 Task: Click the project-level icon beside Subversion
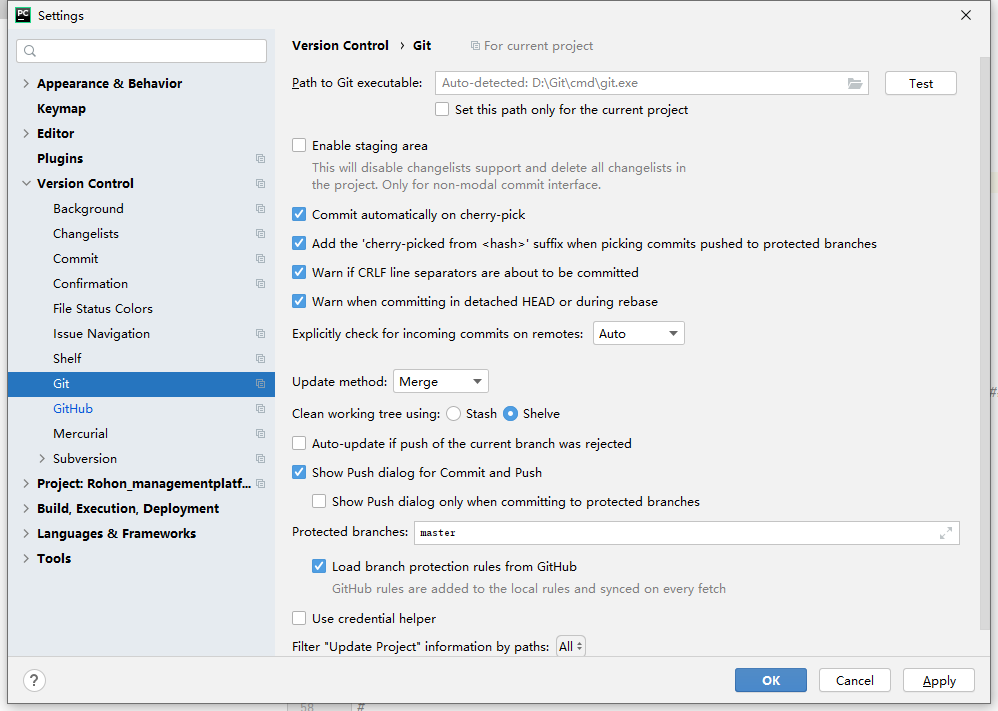click(260, 458)
